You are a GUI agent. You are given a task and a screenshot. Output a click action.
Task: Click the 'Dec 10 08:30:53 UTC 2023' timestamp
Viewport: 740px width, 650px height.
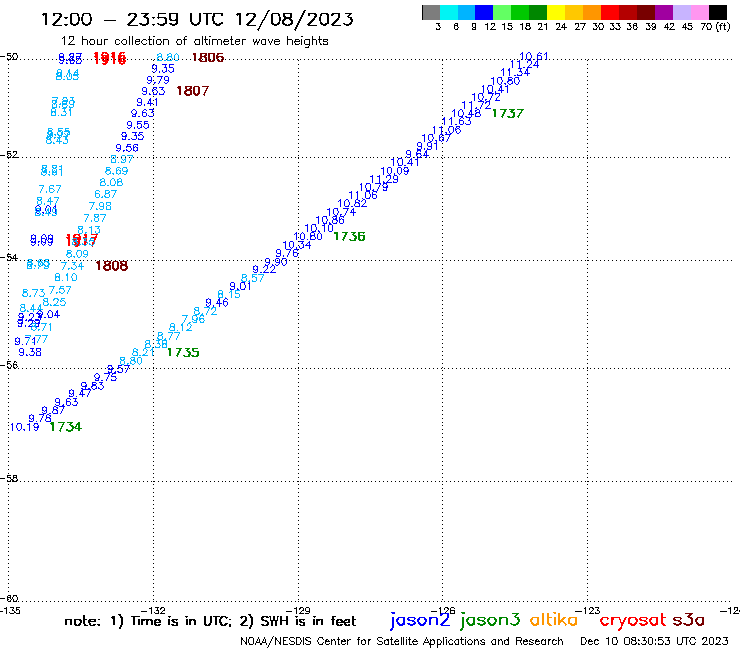654,641
